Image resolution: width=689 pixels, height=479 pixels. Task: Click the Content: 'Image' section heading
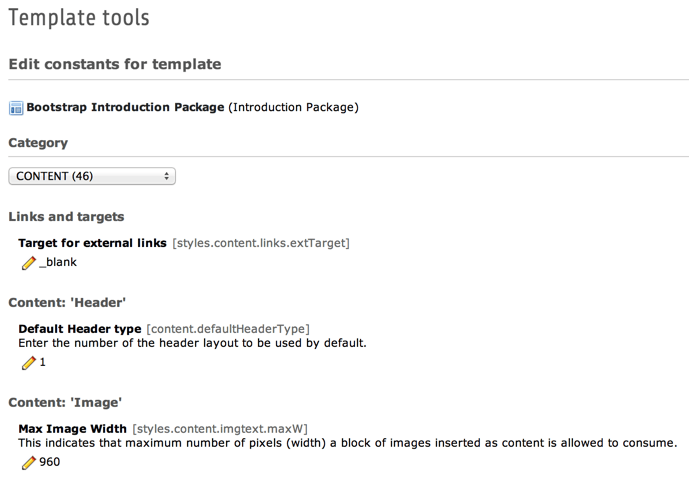click(65, 402)
